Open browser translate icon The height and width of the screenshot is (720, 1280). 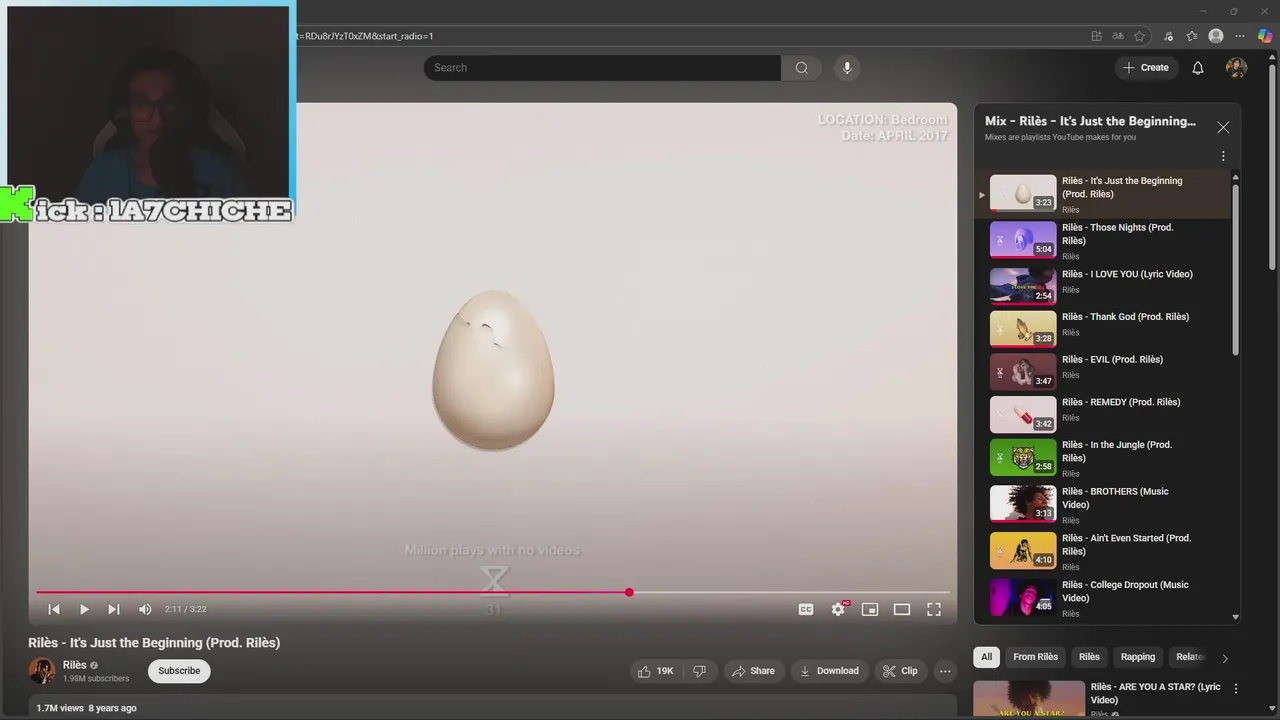[x=1118, y=36]
